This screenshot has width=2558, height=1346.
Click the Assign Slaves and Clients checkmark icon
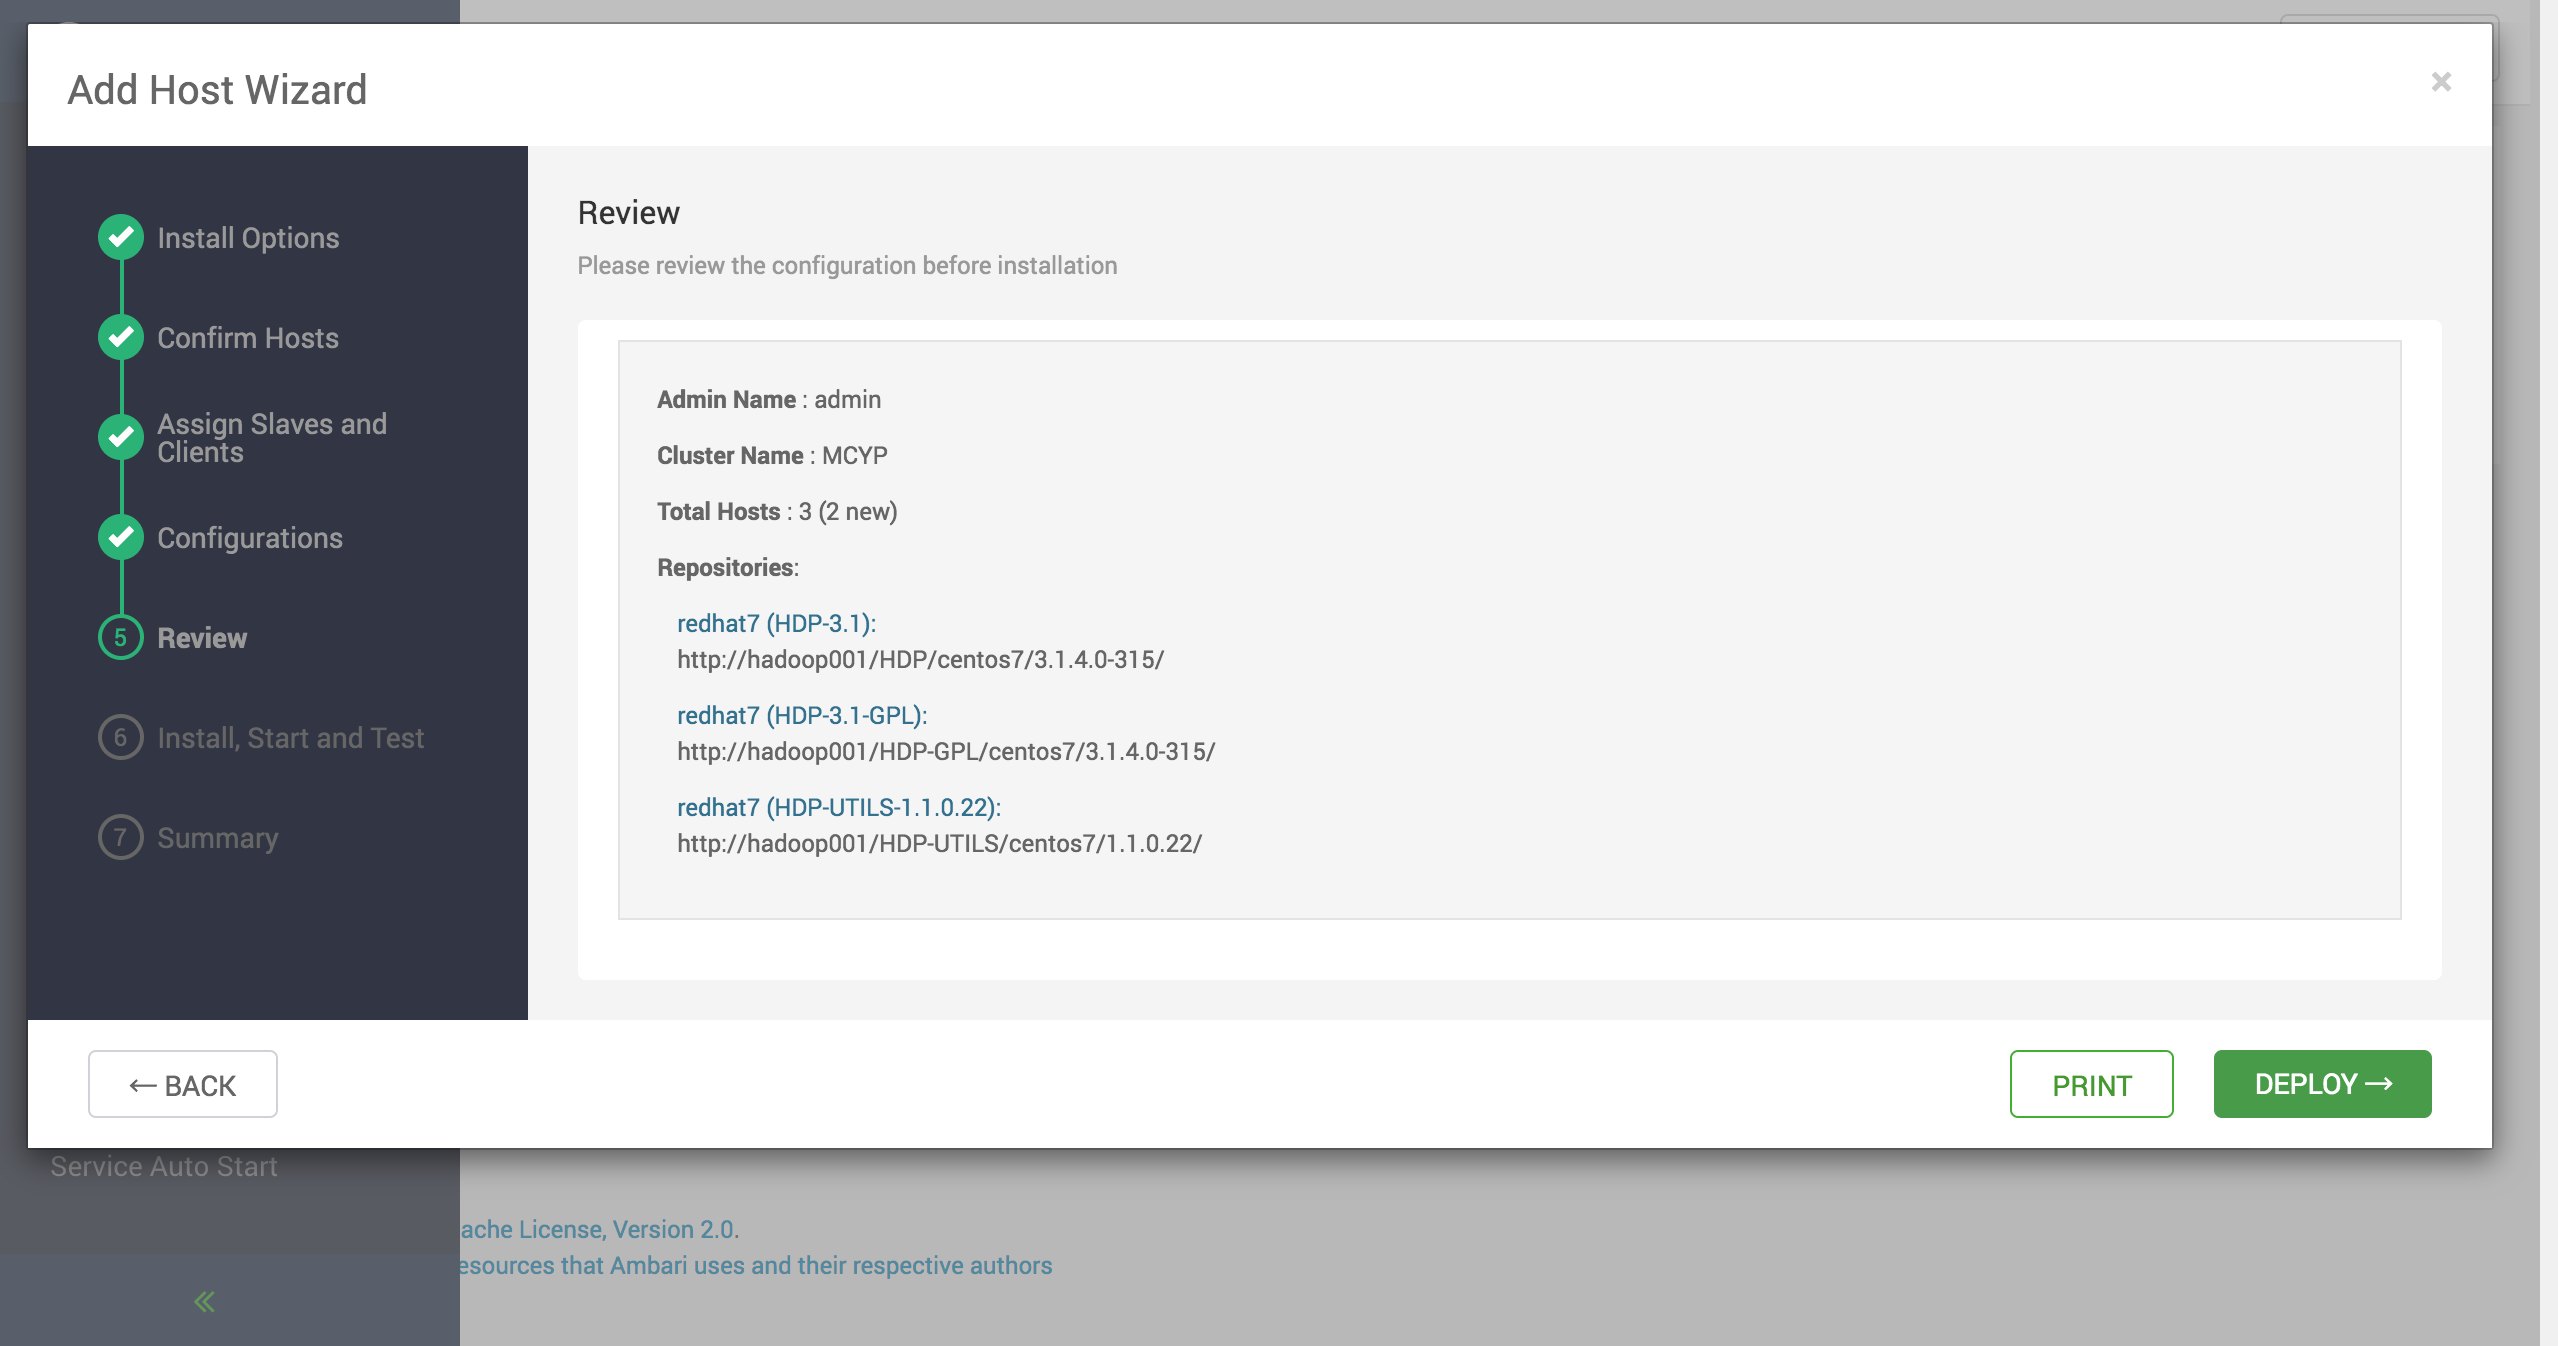pos(121,437)
